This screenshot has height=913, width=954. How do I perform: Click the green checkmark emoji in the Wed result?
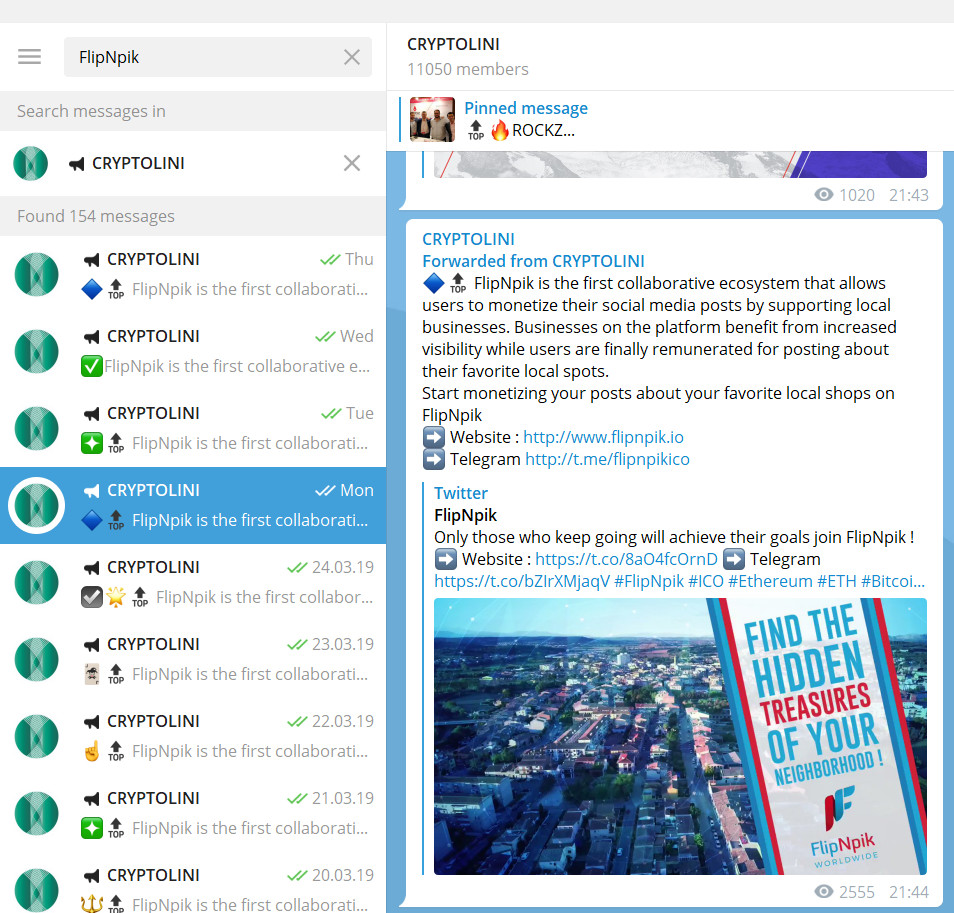[92, 366]
